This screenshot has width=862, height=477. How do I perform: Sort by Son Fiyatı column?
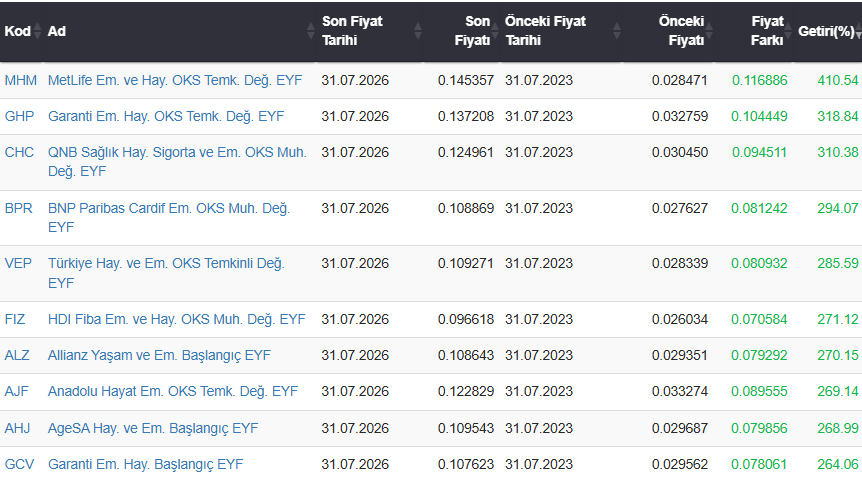coord(471,31)
